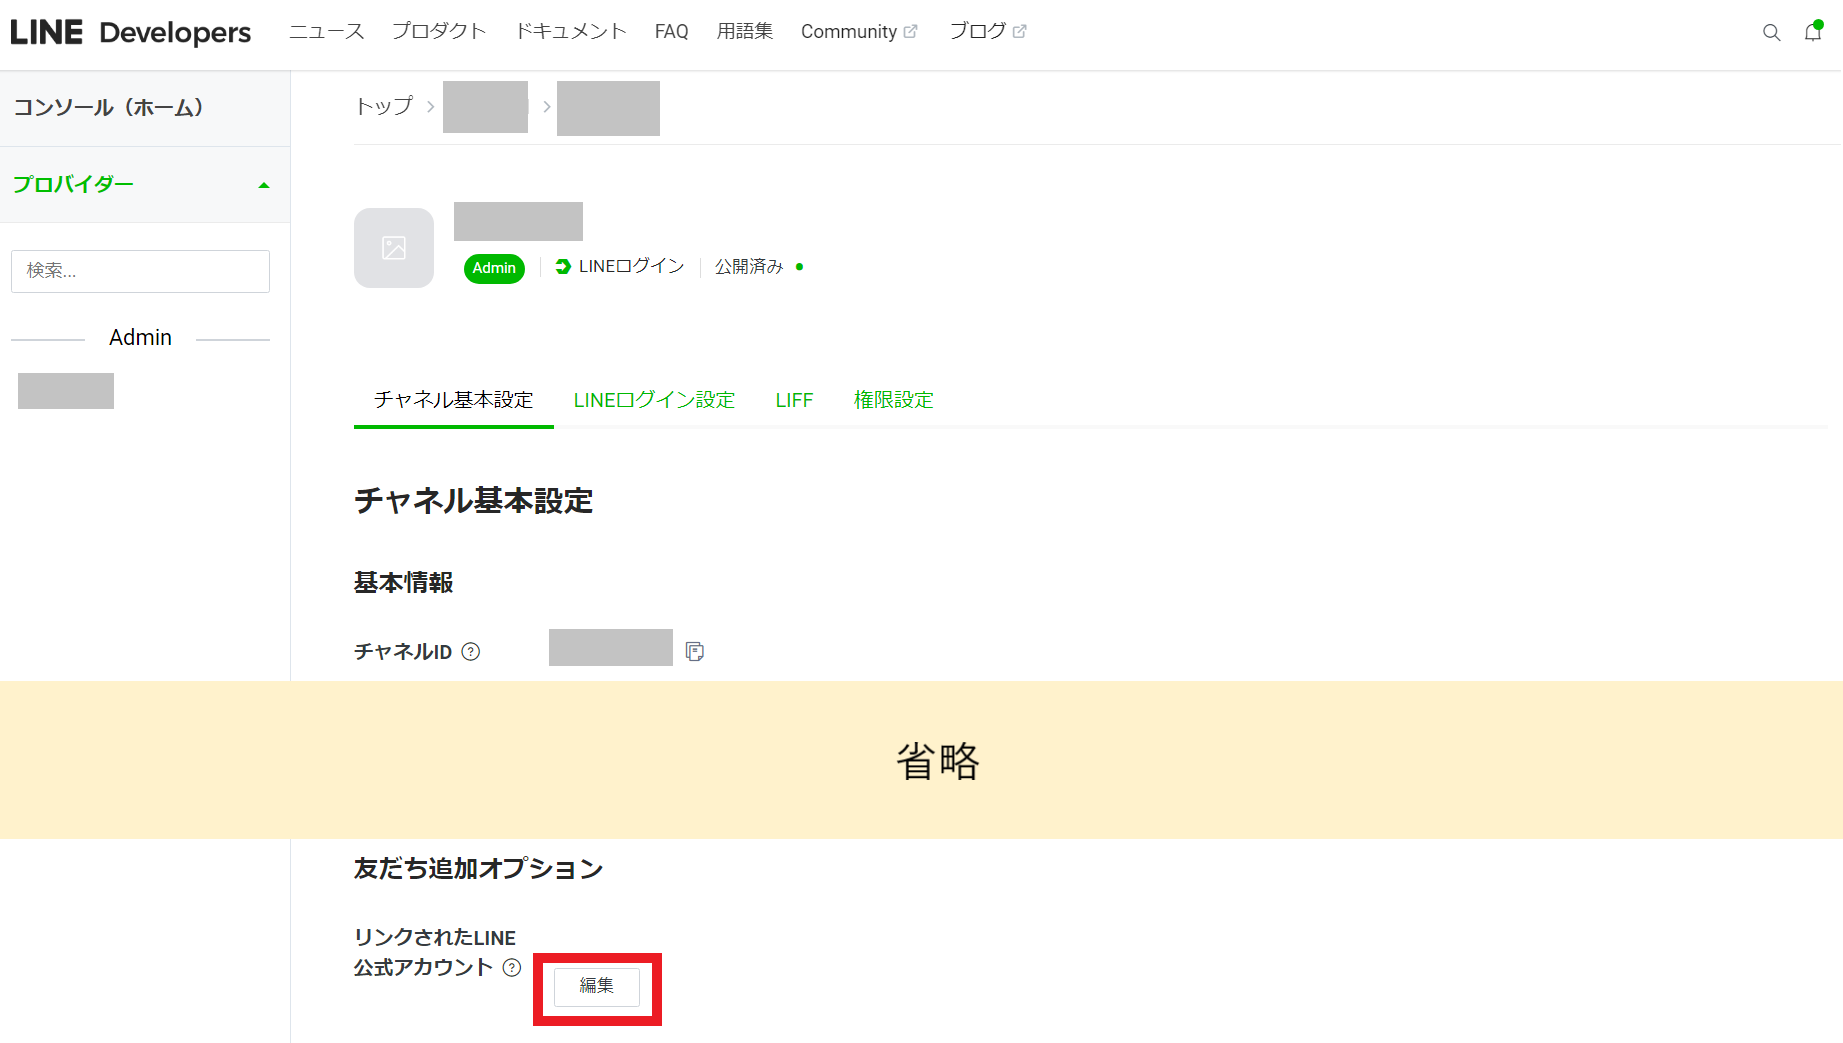Open the プロダクト menu item
Image resolution: width=1843 pixels, height=1043 pixels.
(439, 32)
